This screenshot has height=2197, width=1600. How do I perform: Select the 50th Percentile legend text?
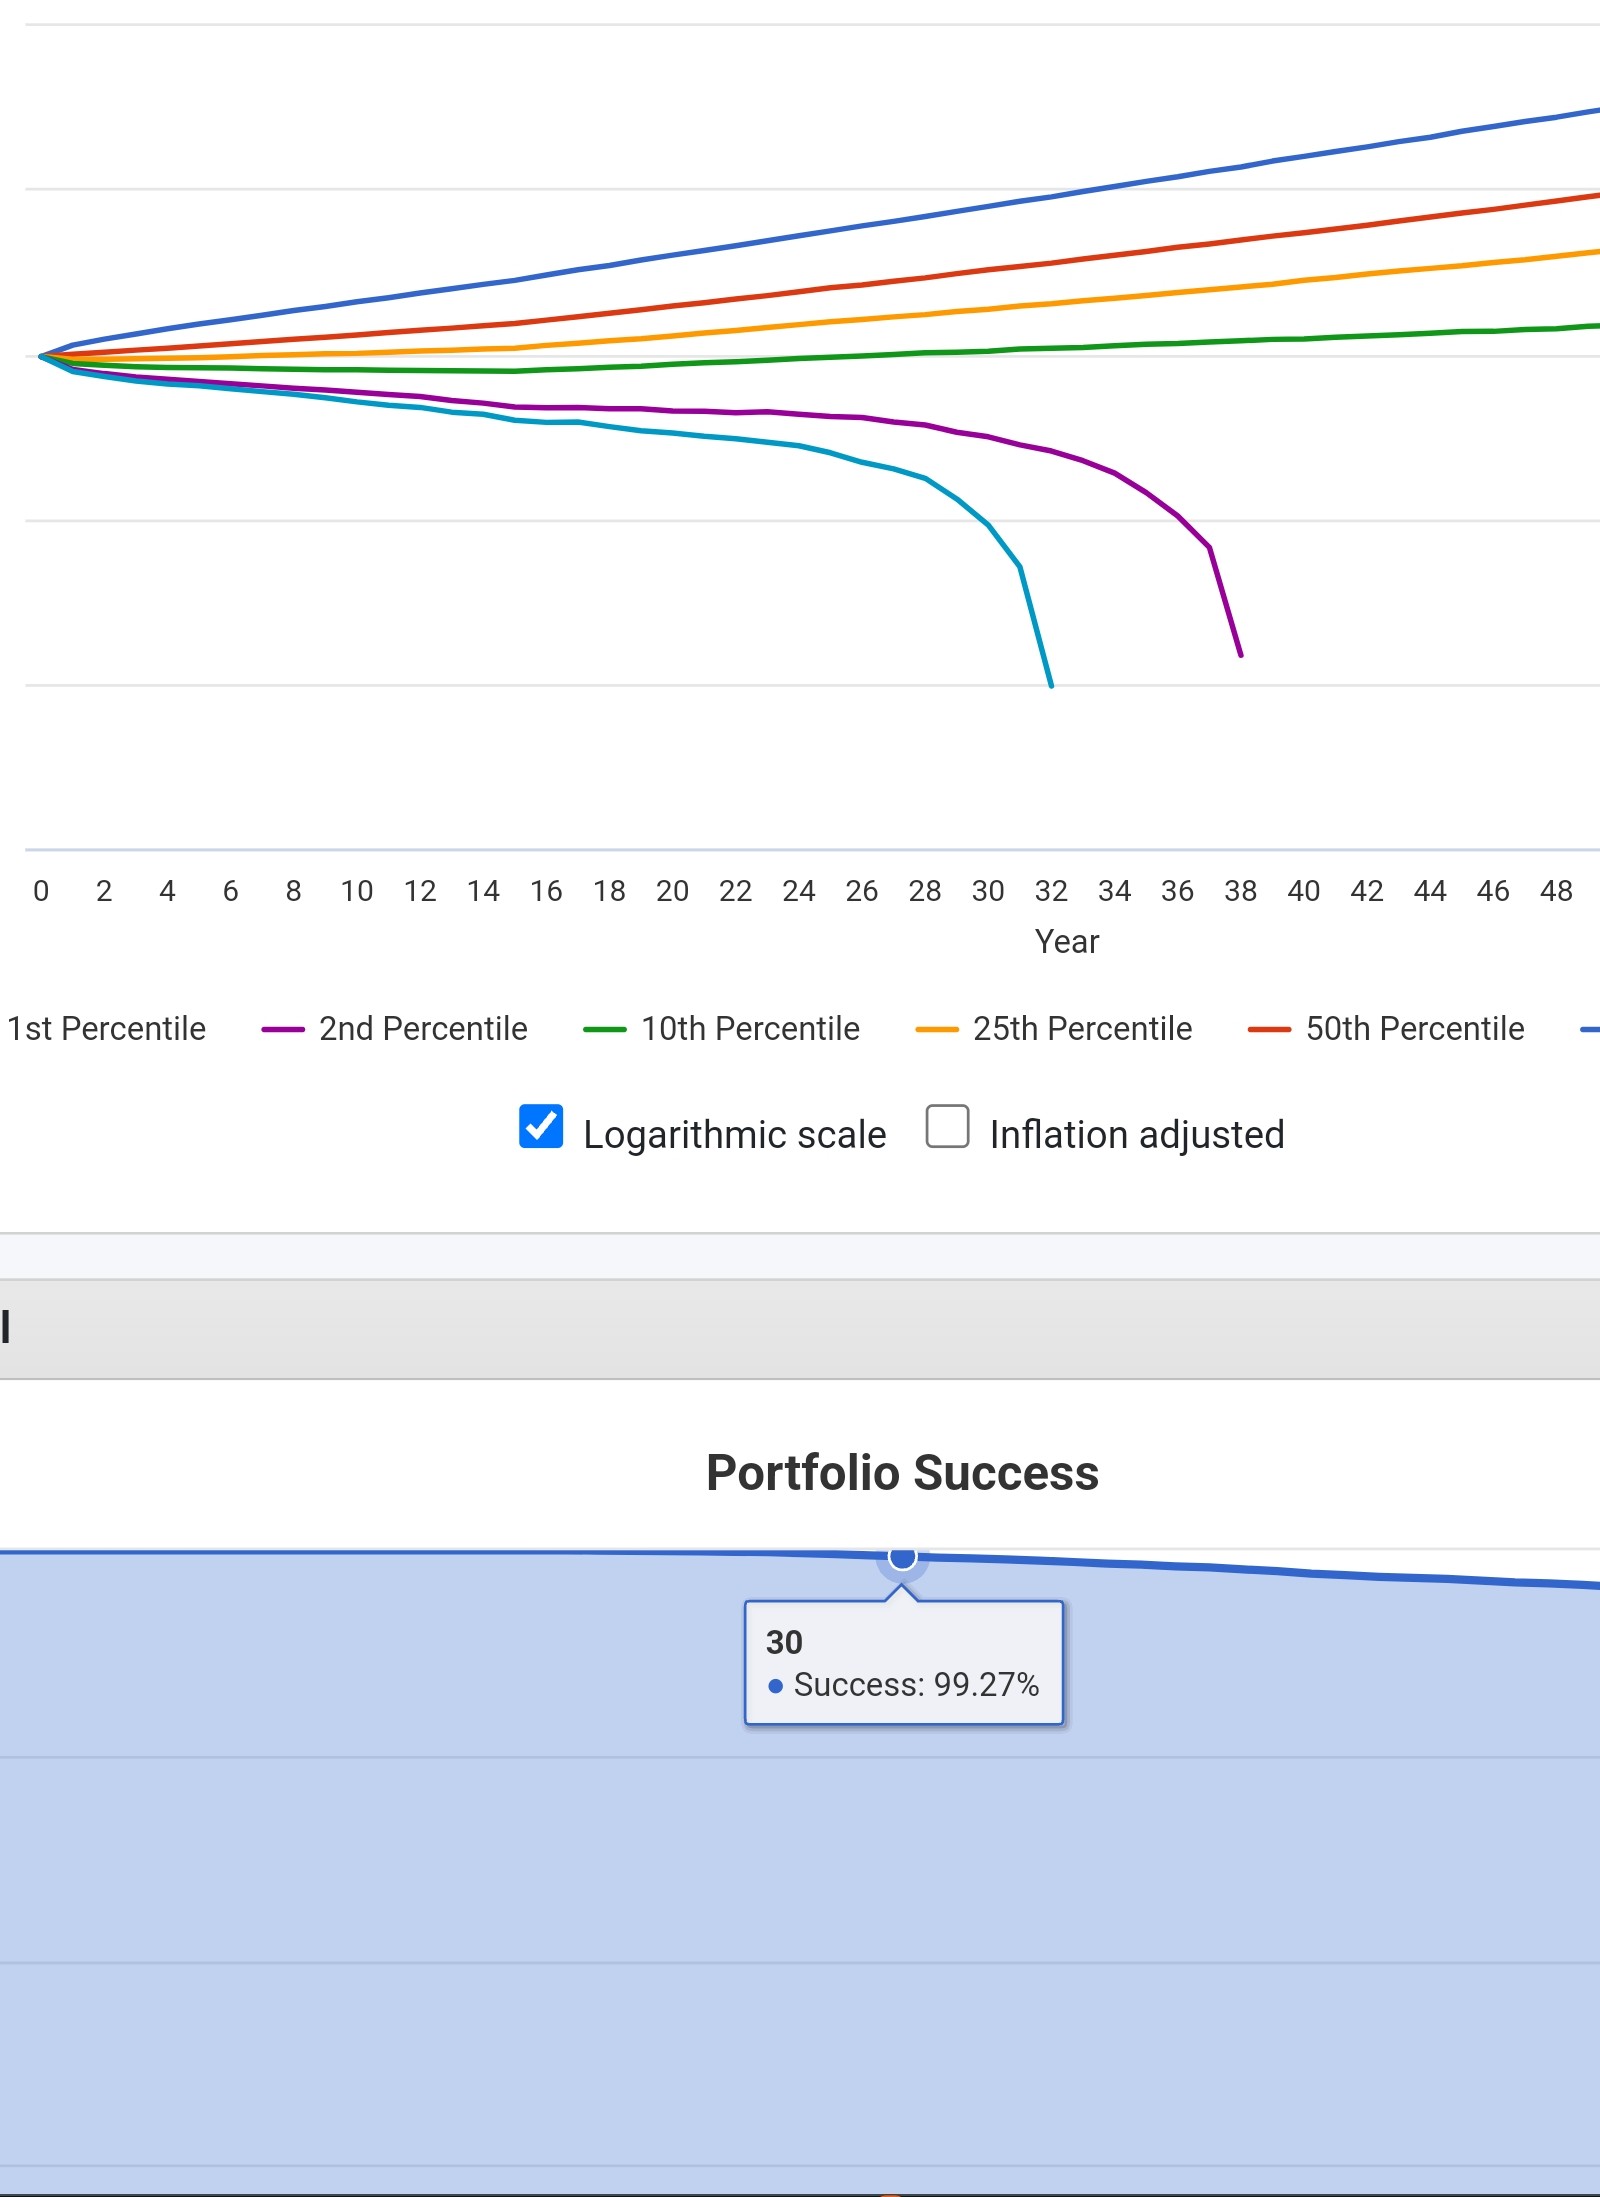coord(1415,1029)
